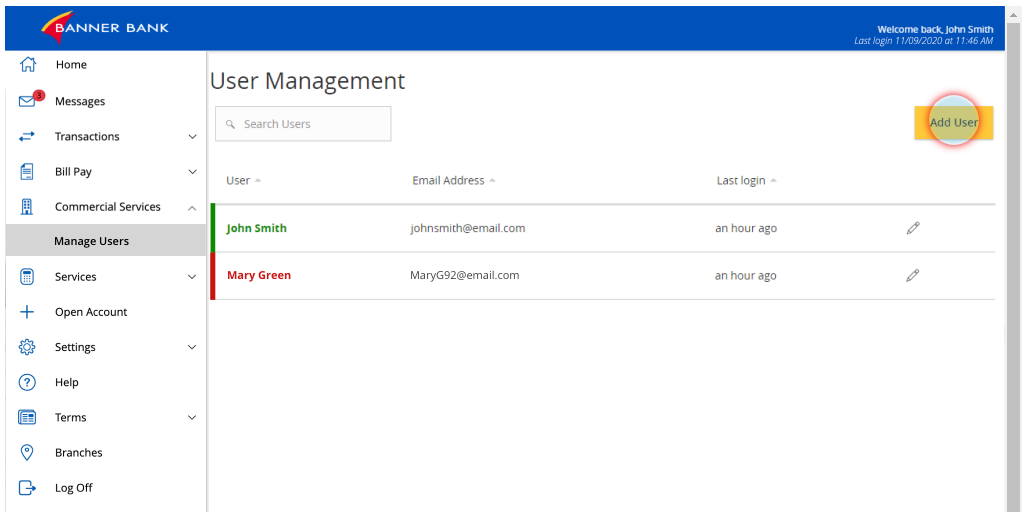Image resolution: width=1028 pixels, height=512 pixels.
Task: Click the Help question mark icon
Action: [x=27, y=382]
